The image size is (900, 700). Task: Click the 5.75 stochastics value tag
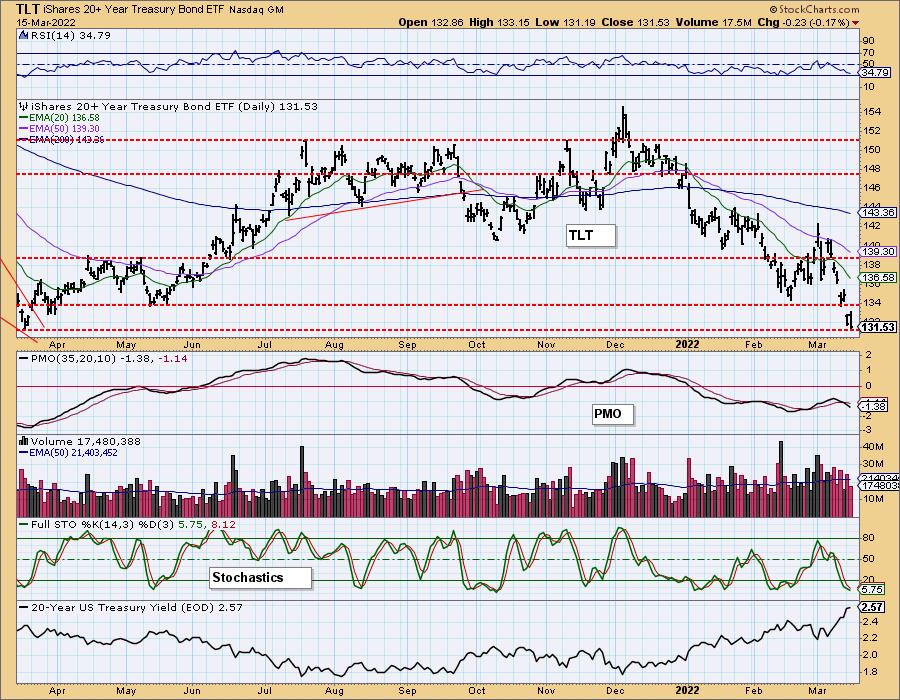pyautogui.click(x=872, y=589)
